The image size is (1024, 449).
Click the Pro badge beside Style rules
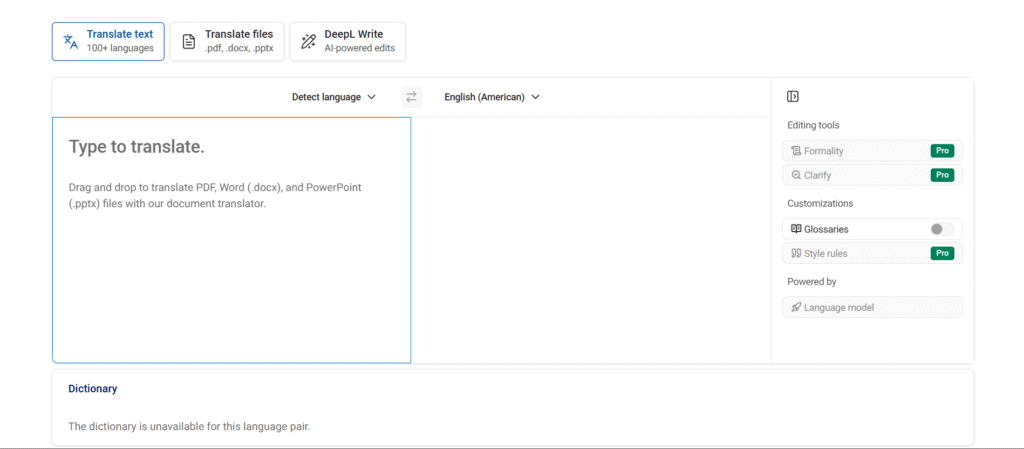[x=941, y=254]
